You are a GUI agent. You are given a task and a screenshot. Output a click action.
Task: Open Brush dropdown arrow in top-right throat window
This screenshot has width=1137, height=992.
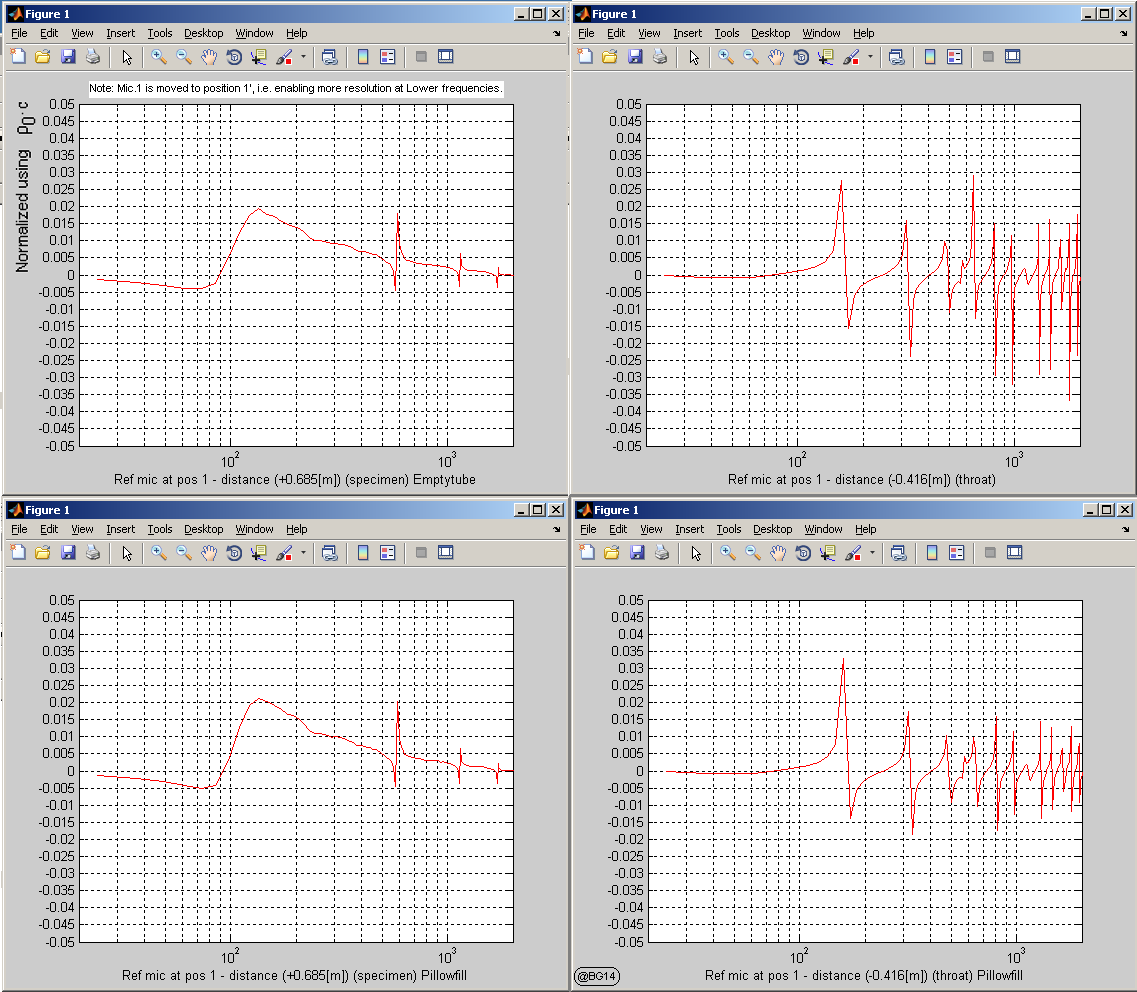[870, 57]
